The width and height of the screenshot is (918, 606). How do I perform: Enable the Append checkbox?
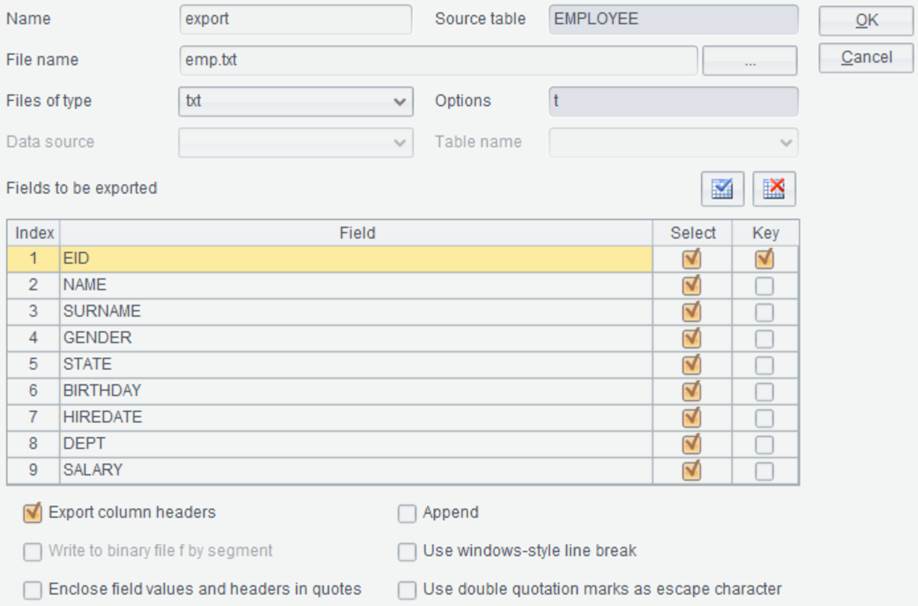pyautogui.click(x=407, y=513)
